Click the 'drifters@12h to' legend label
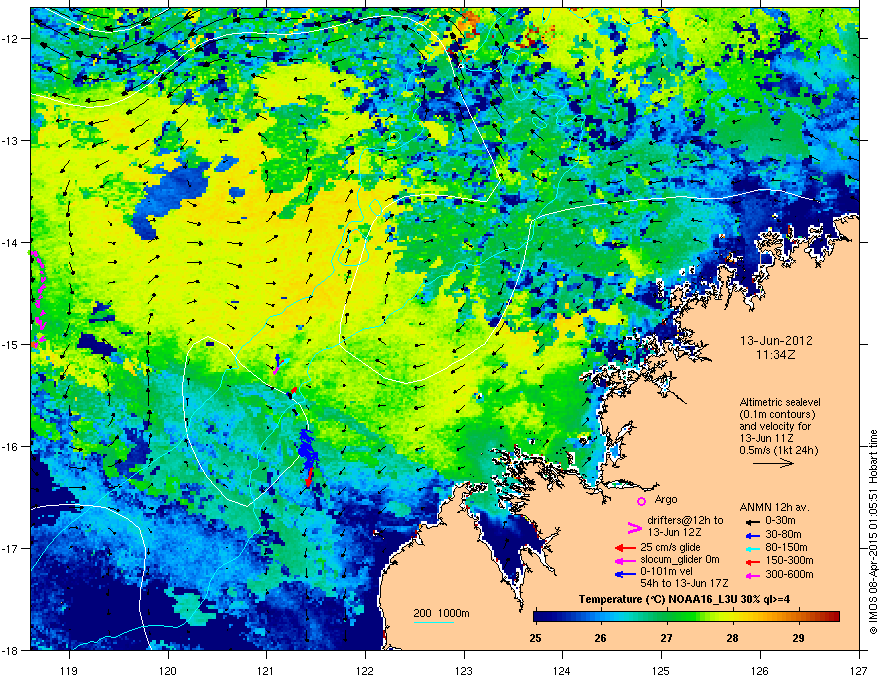Viewport: 880px width, 680px height. [x=685, y=520]
